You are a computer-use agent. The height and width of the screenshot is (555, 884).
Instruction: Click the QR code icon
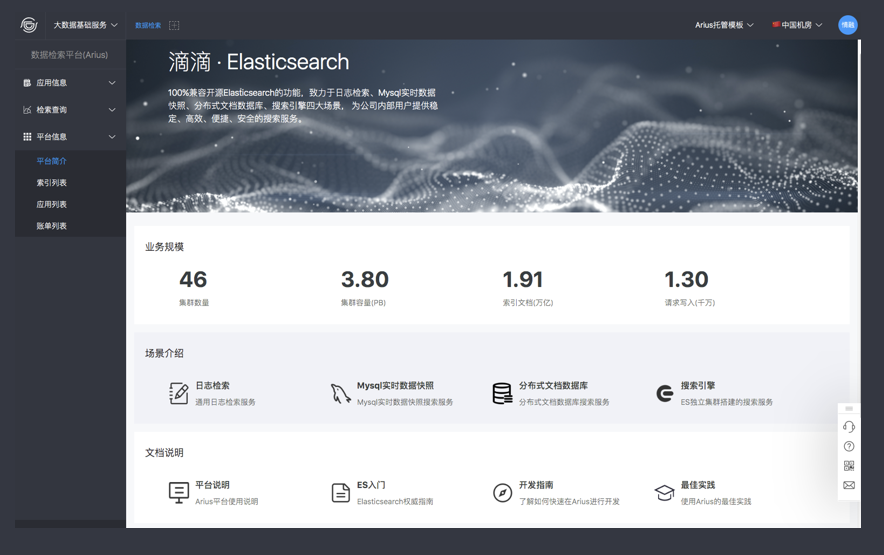(849, 465)
